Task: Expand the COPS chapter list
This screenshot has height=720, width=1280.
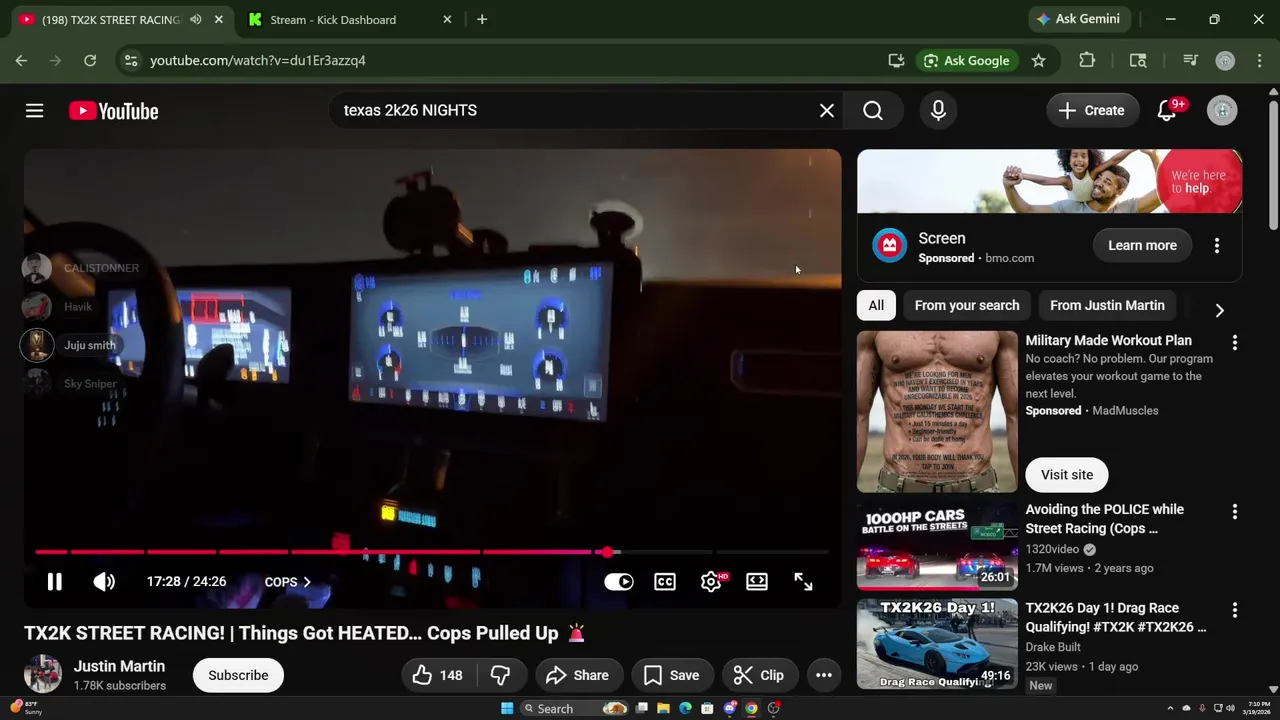Action: (x=288, y=582)
